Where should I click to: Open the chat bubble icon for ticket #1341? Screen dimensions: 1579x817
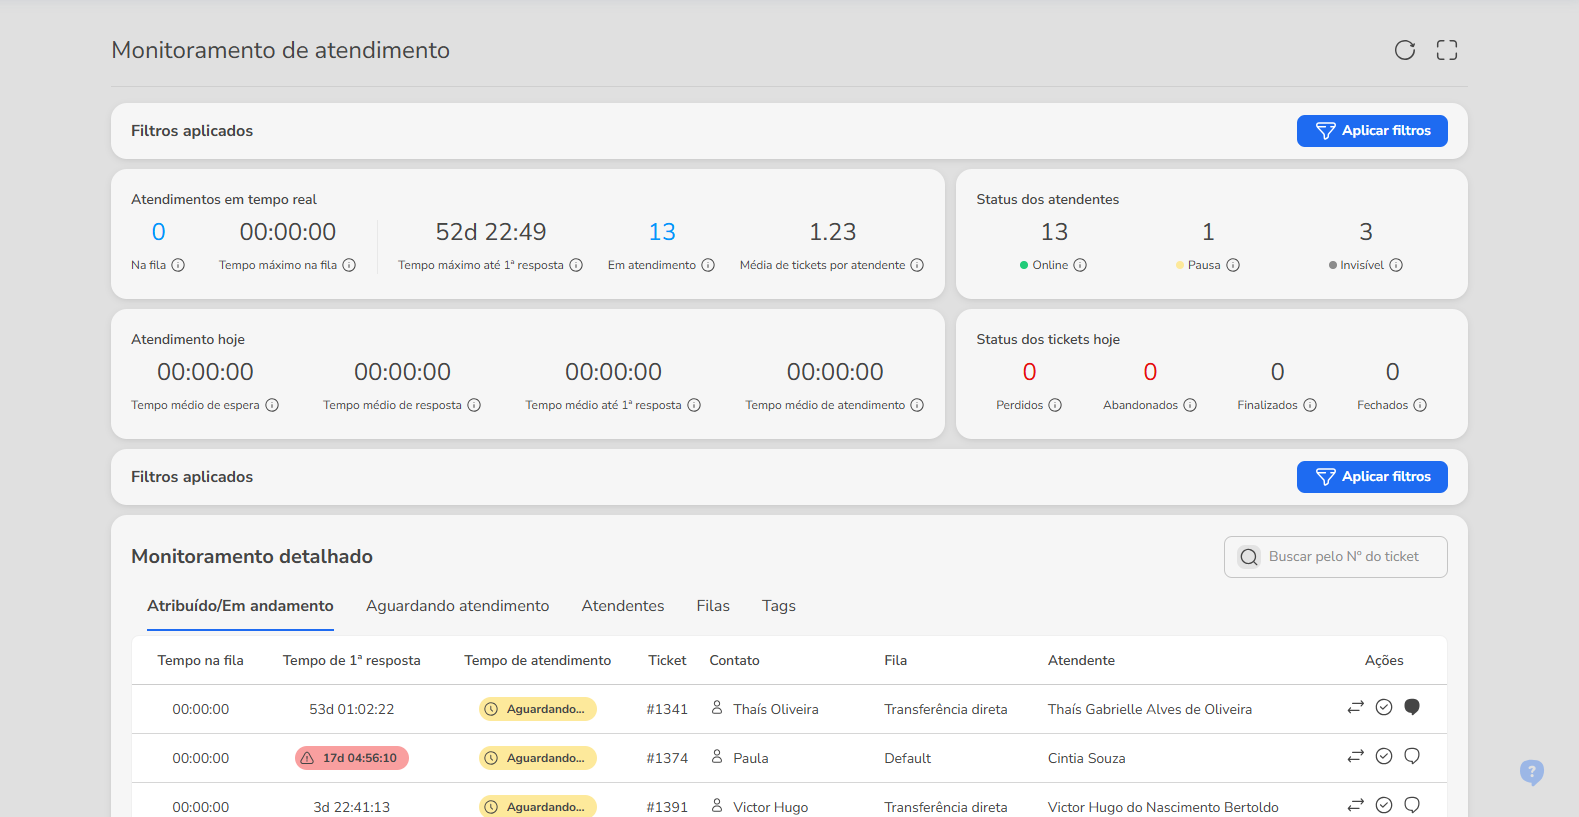1412,708
